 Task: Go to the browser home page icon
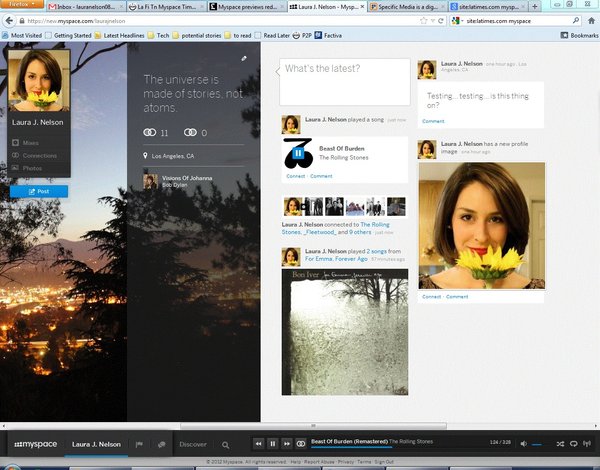pyautogui.click(x=592, y=21)
